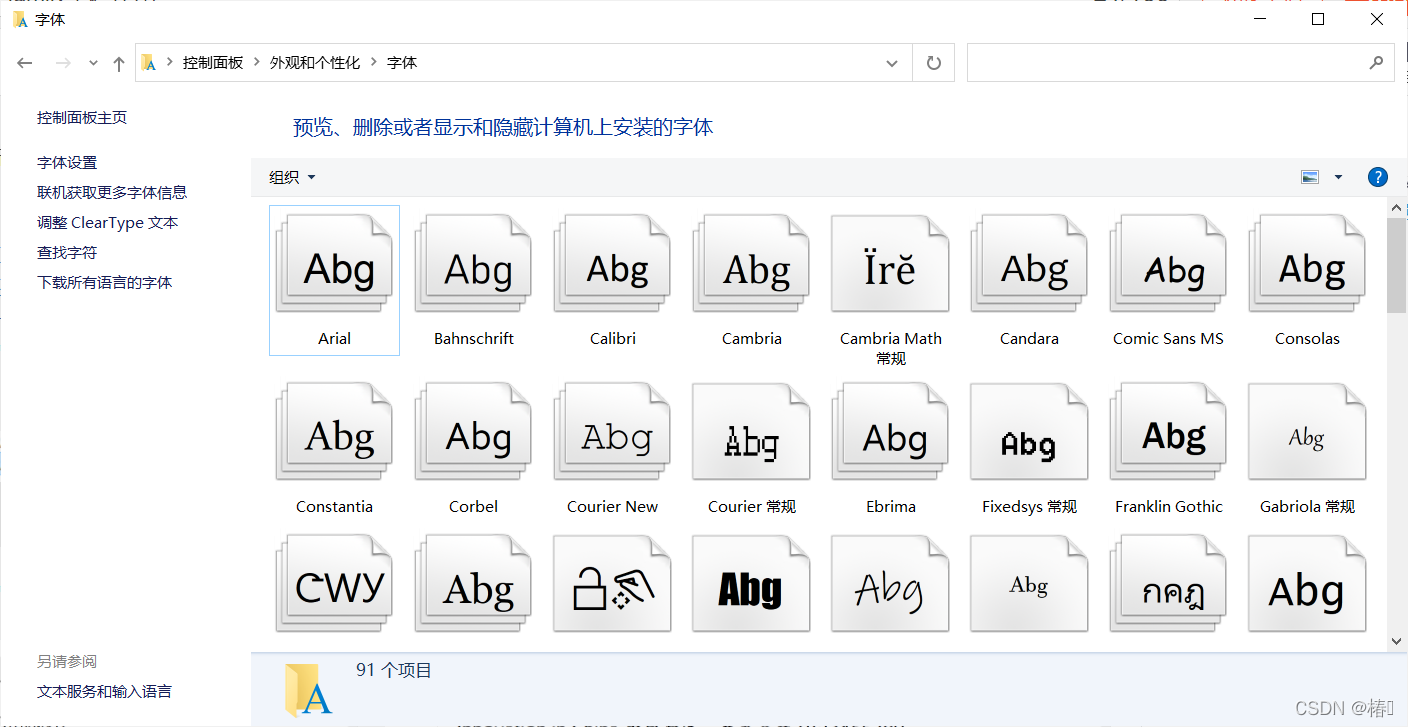
Task: Change view using the view mode button
Action: (1310, 177)
